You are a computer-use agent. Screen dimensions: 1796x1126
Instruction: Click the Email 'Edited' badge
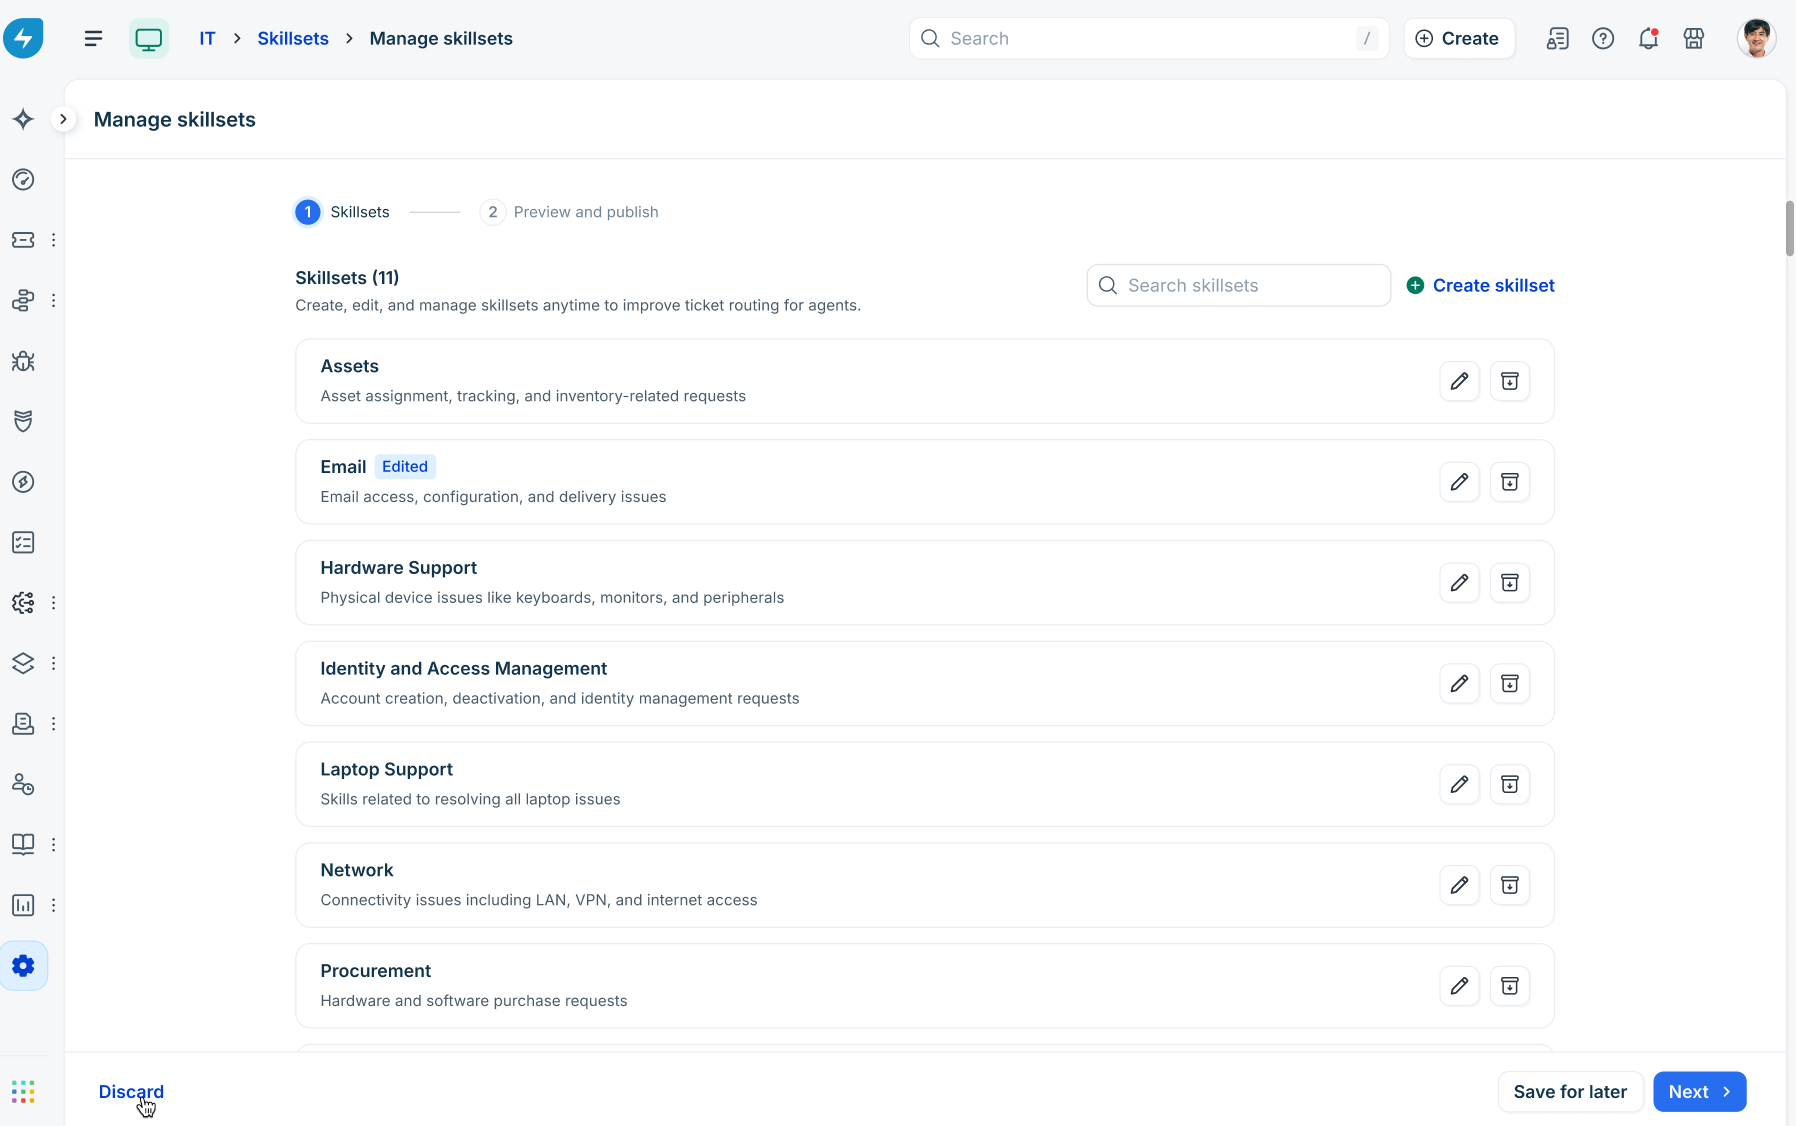click(405, 467)
